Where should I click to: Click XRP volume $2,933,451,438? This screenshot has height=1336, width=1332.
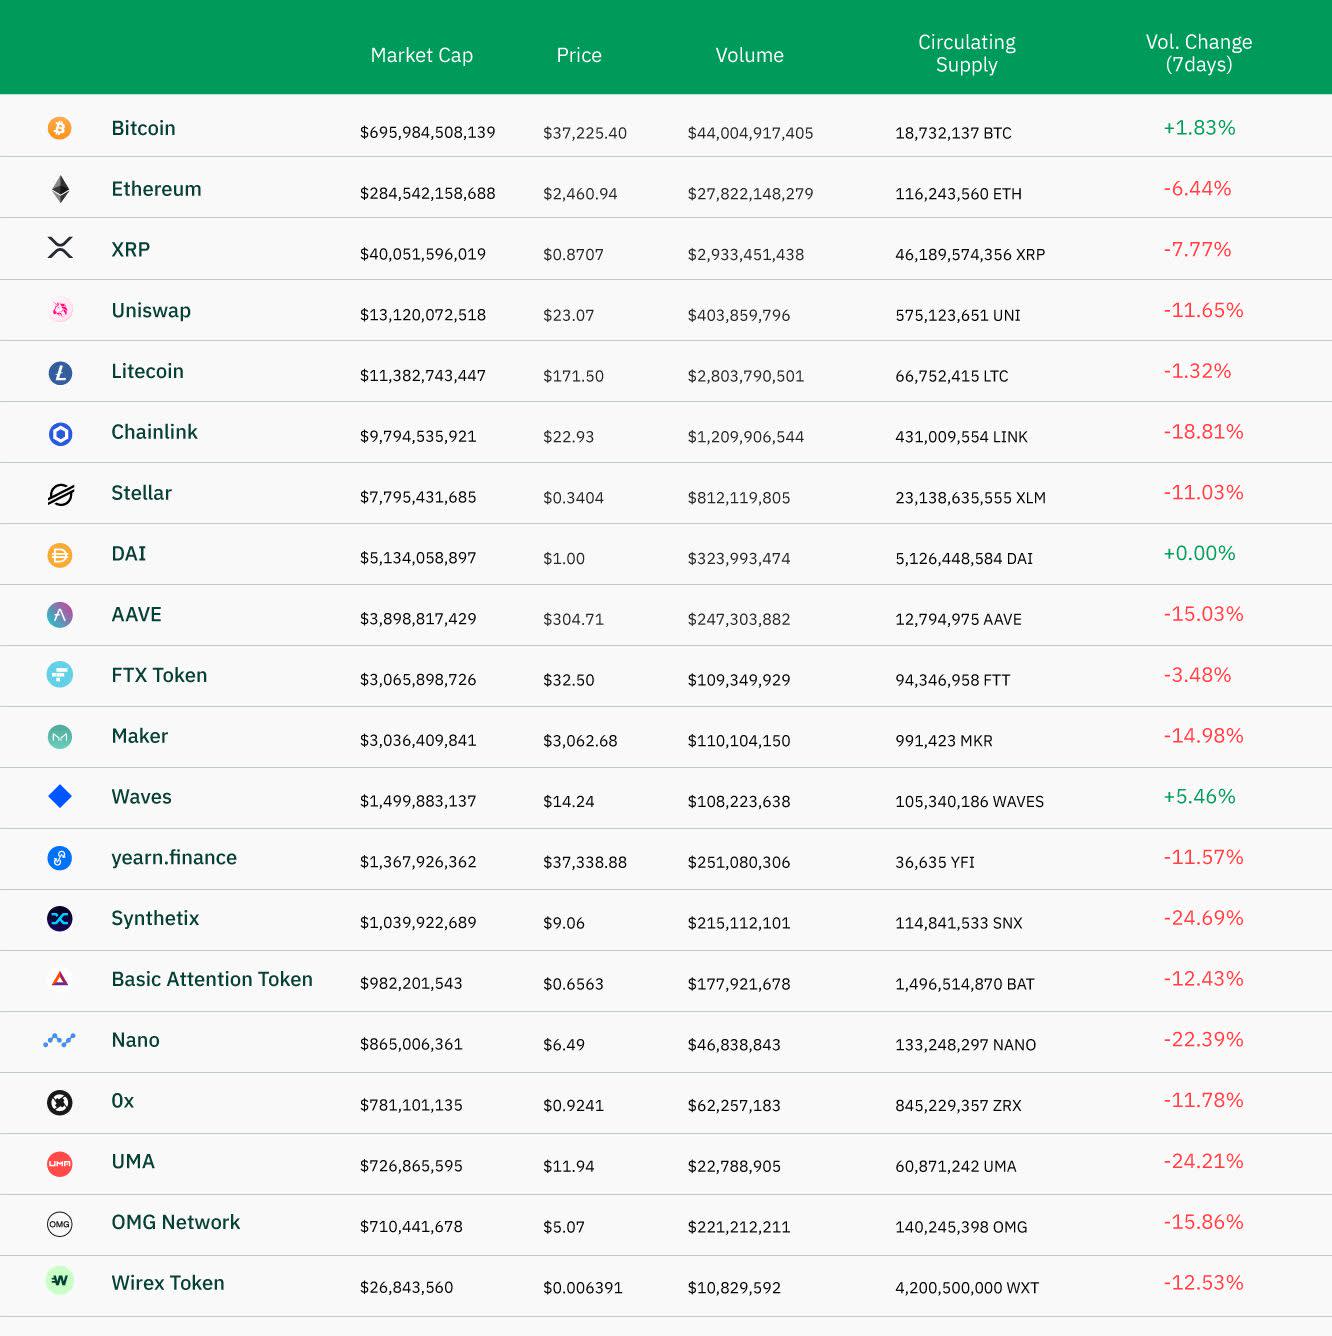745,255
